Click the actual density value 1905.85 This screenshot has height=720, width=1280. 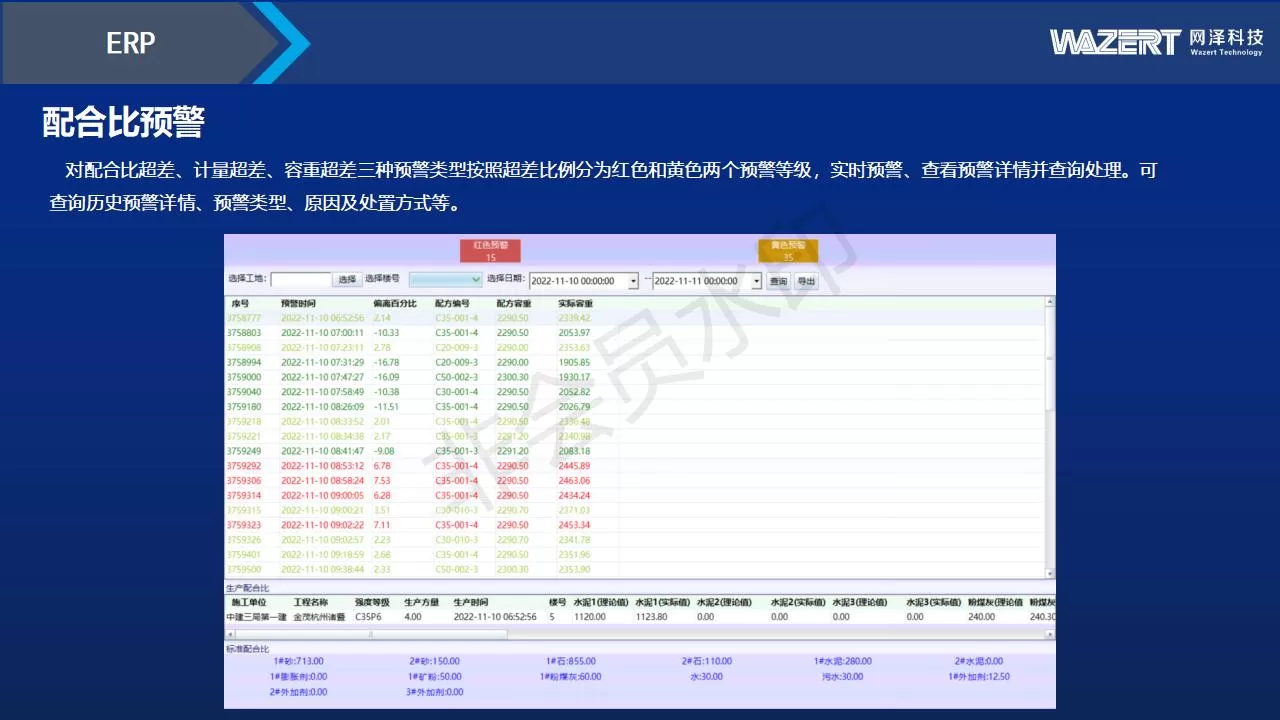pyautogui.click(x=574, y=363)
